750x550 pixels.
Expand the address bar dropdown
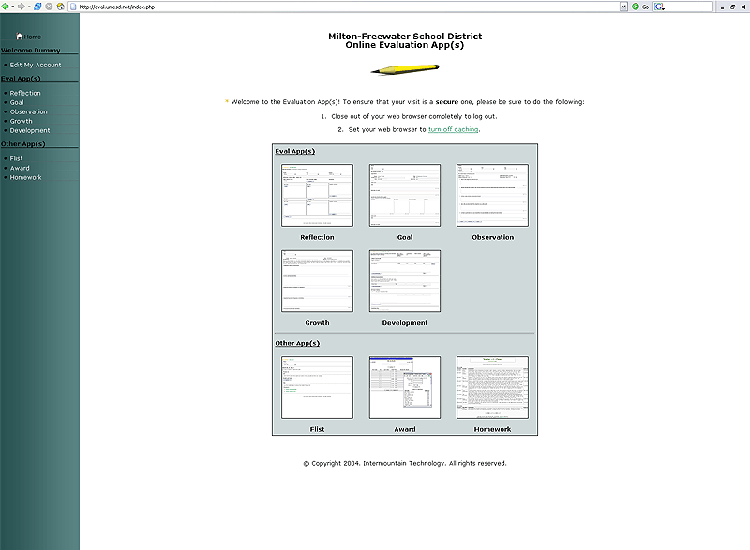pyautogui.click(x=624, y=7)
